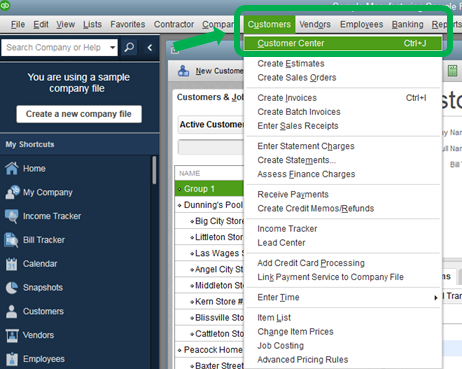Choose Enter Statement Charges
The image size is (462, 369).
click(x=306, y=146)
